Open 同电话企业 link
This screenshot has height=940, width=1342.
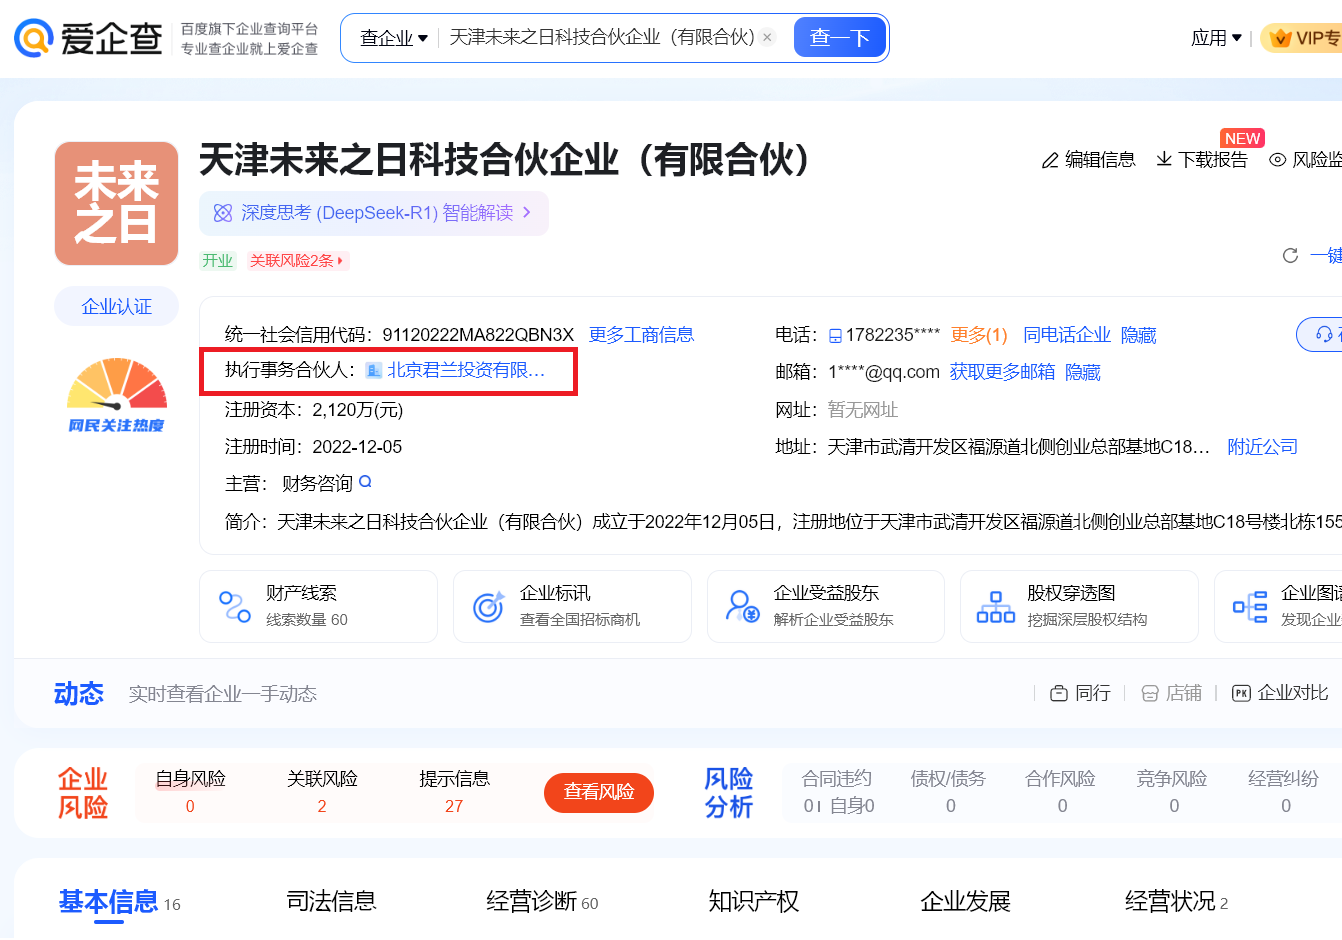1067,335
